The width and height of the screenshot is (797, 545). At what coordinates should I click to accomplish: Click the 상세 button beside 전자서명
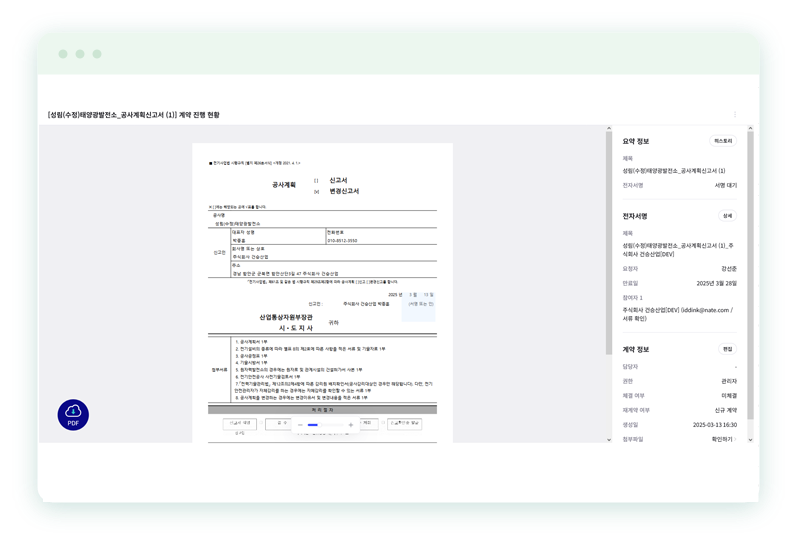tap(727, 215)
